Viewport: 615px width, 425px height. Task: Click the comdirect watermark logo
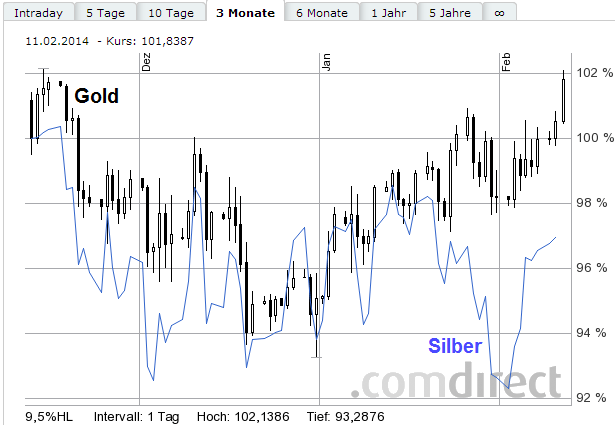[461, 382]
